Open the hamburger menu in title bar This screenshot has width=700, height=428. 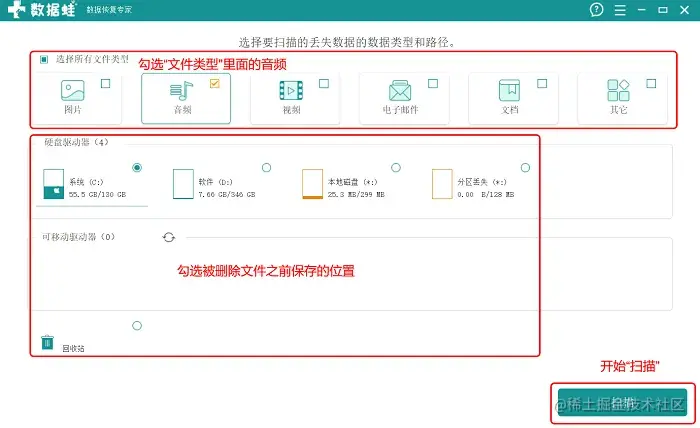(x=620, y=10)
